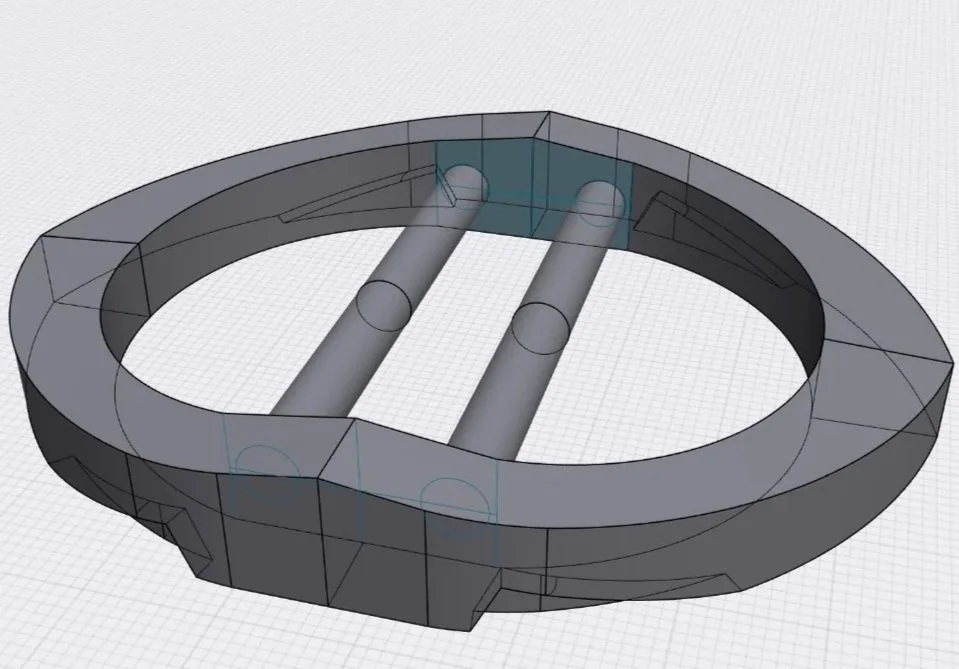Select the right cylindrical rod of the model
Viewport: 959px width, 669px height.
(538, 318)
